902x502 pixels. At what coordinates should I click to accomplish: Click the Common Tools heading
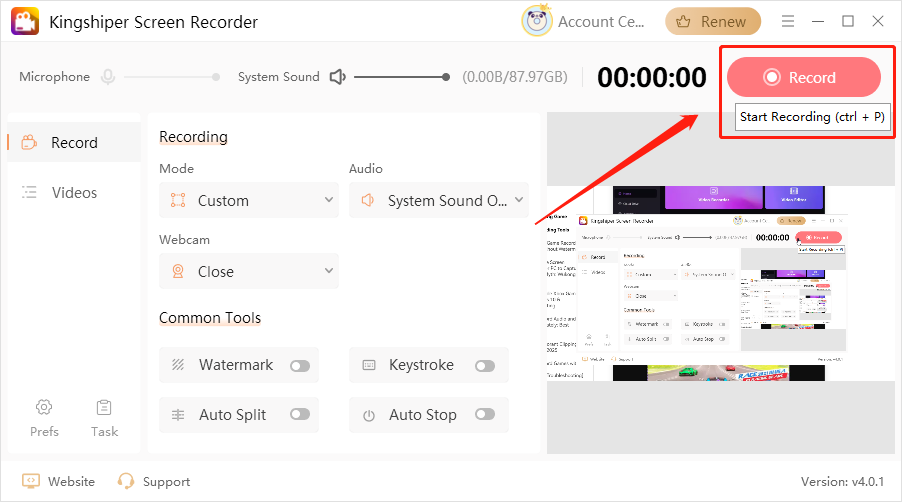(x=210, y=317)
